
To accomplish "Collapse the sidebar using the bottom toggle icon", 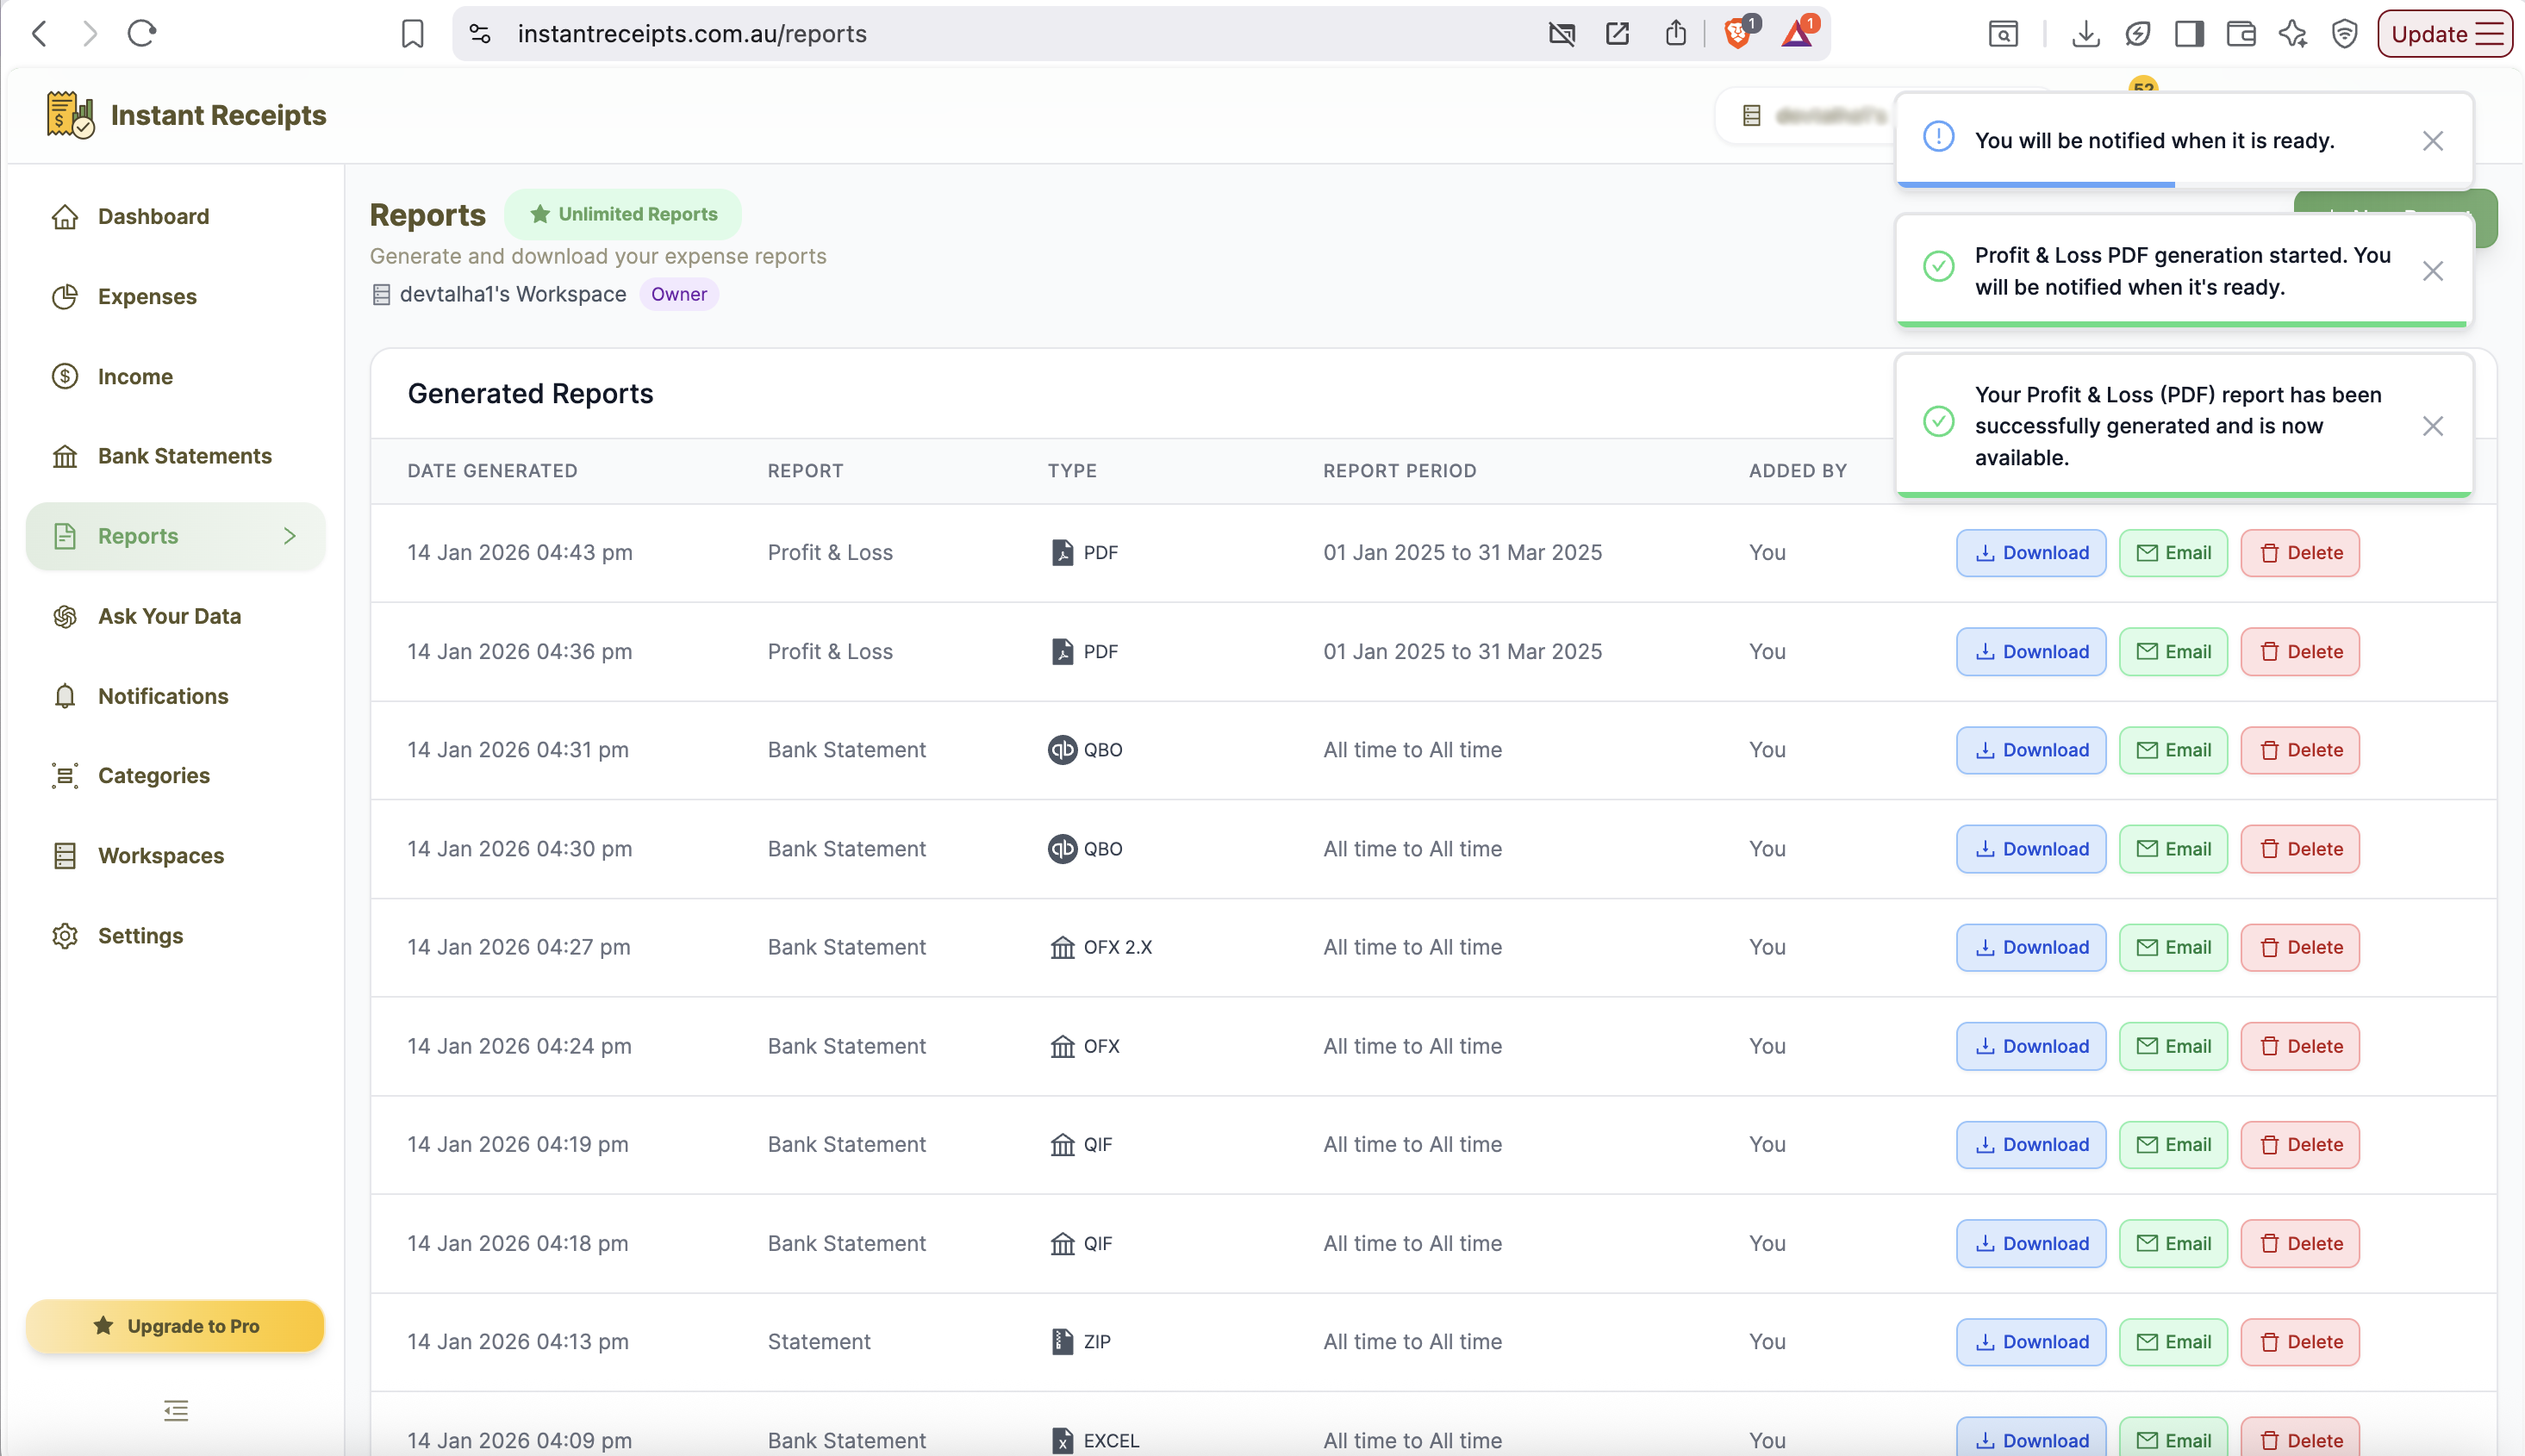I will click(x=176, y=1410).
